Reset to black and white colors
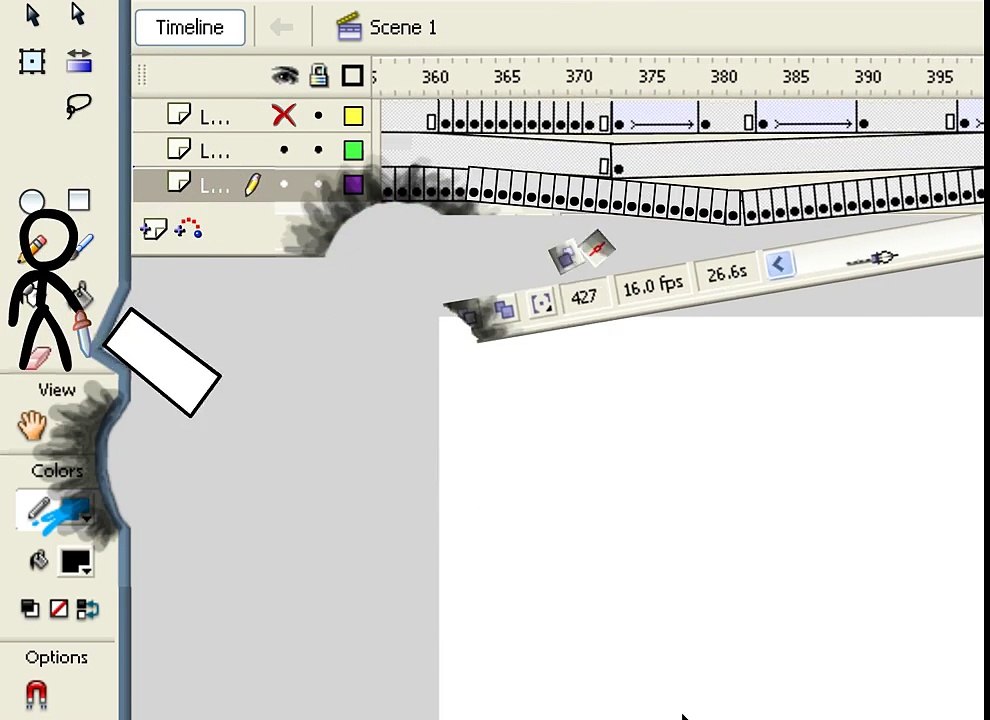This screenshot has width=990, height=720. tap(30, 608)
